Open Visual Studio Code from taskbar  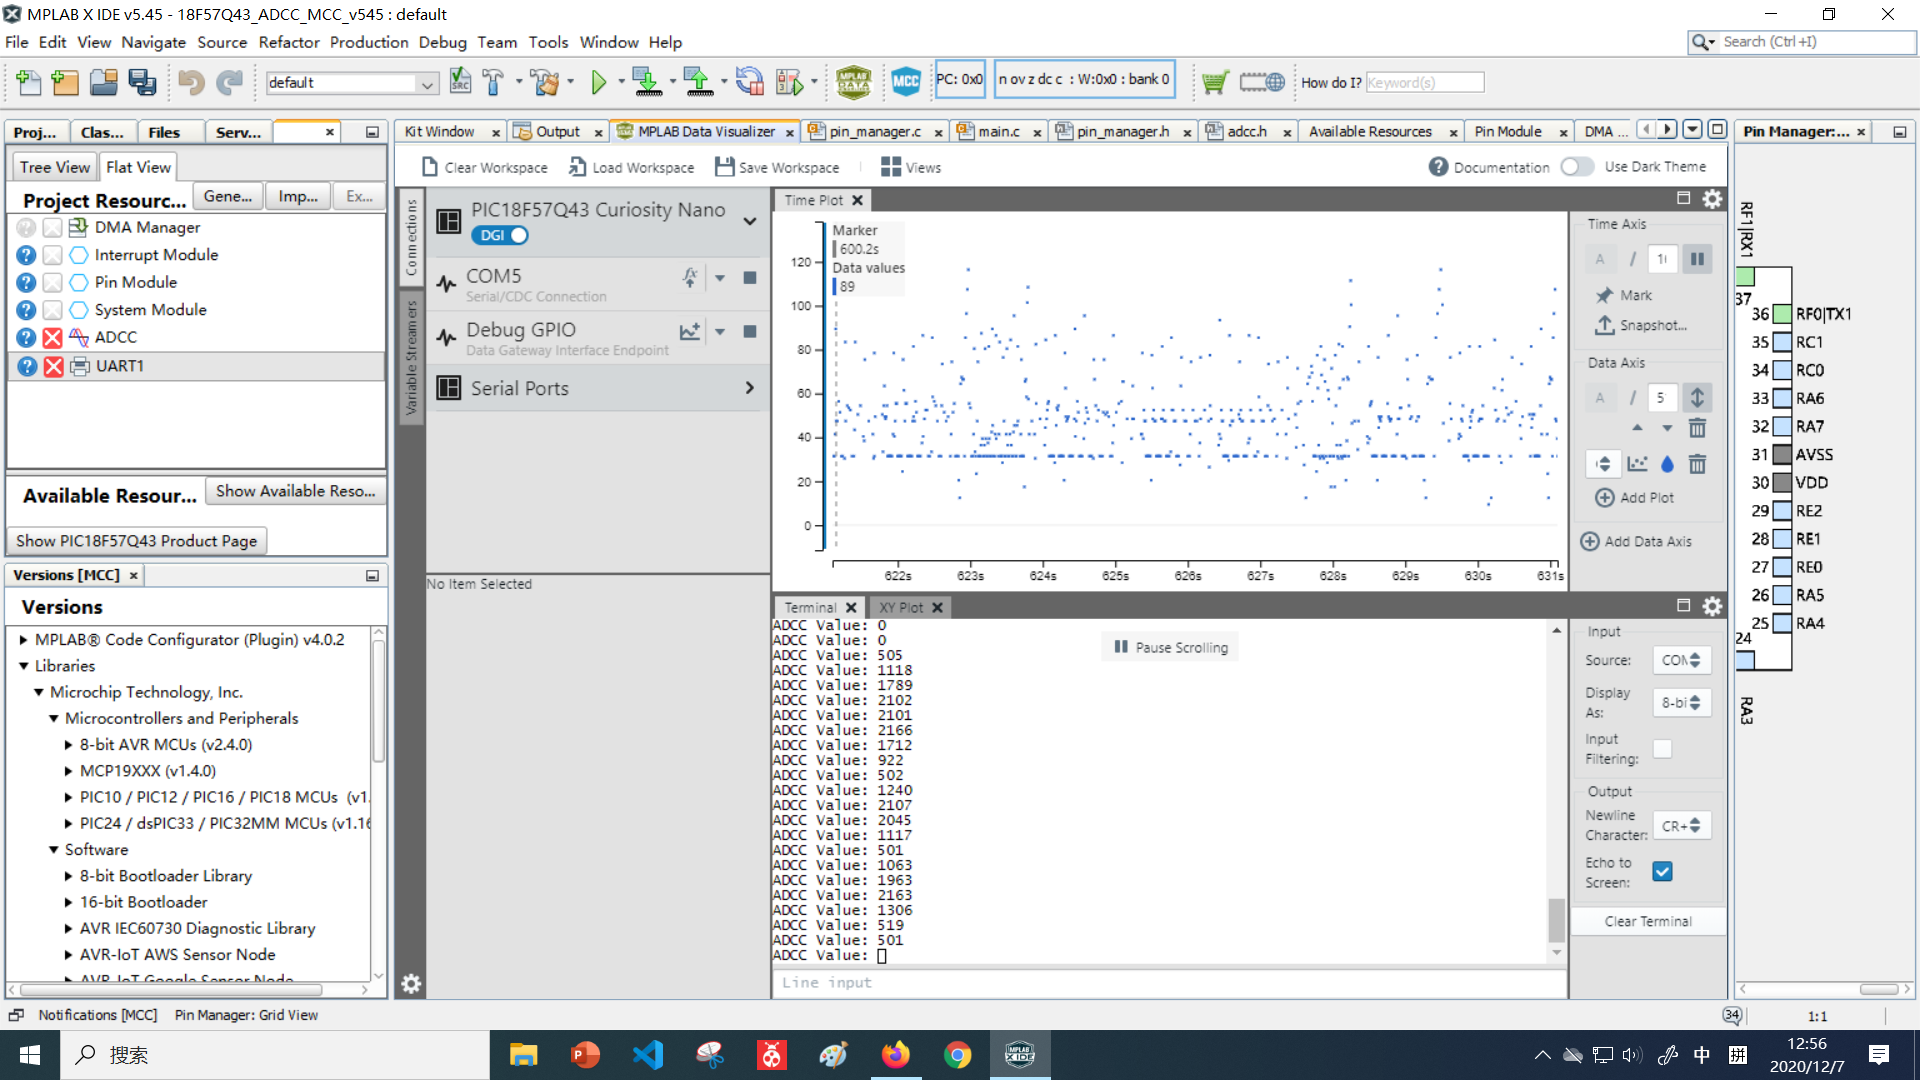pos(648,1055)
